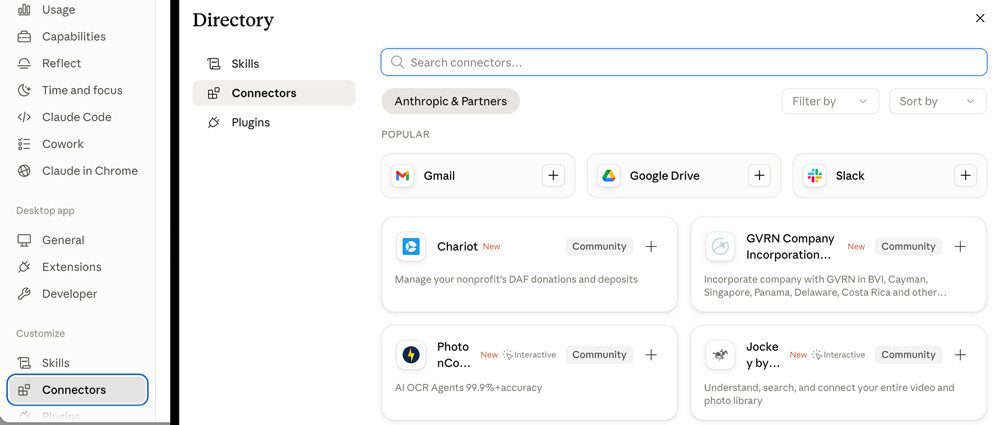The image size is (1000, 425).
Task: Click the Slack connector name
Action: point(850,175)
